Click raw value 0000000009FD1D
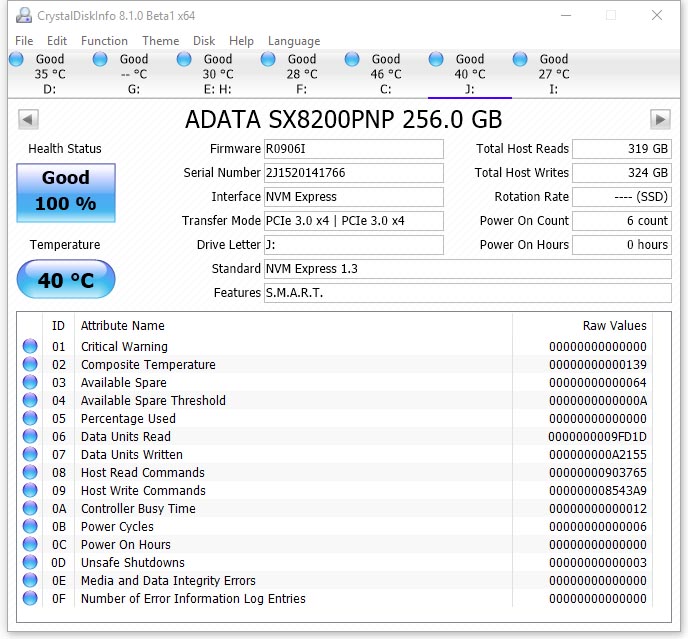688x639 pixels. [x=597, y=437]
